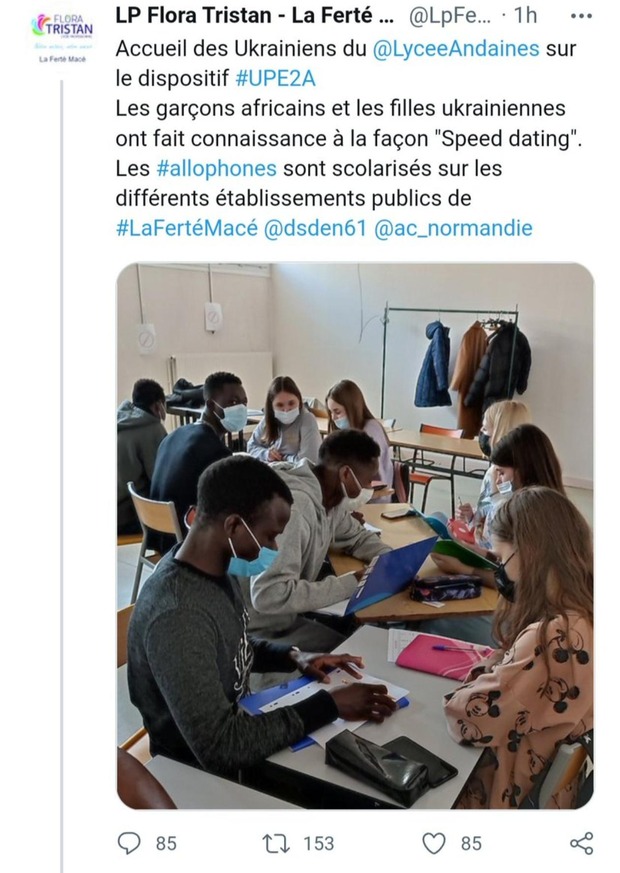Open the share icon below the photo
The height and width of the screenshot is (873, 620).
[x=581, y=843]
